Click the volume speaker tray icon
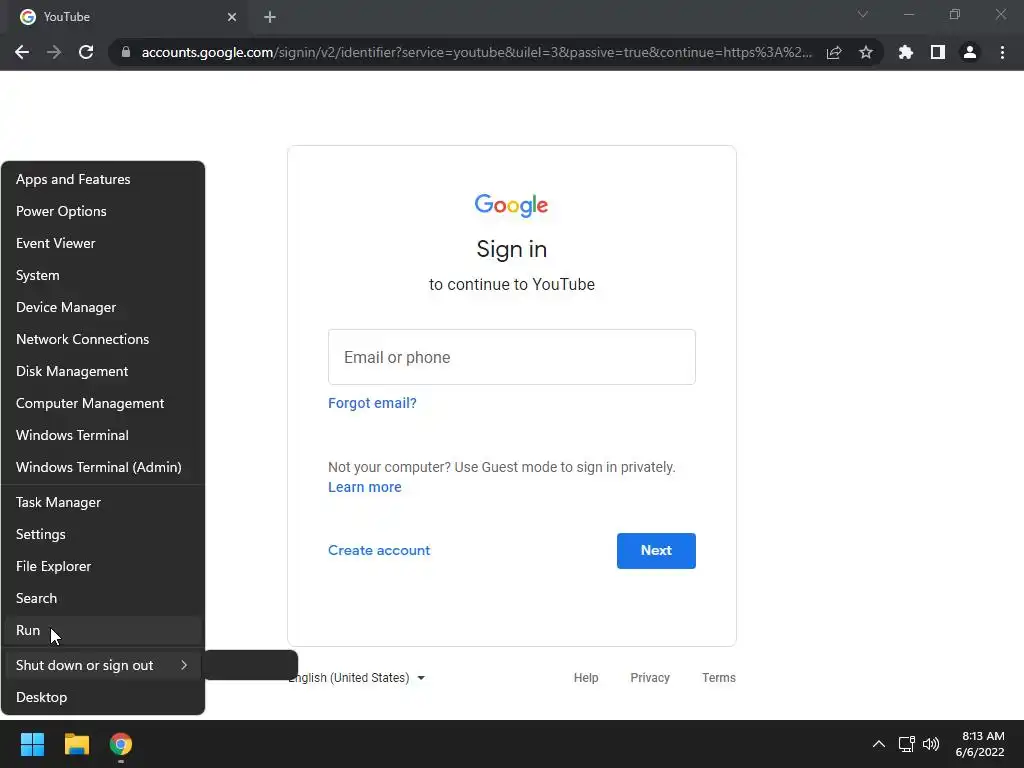 931,744
